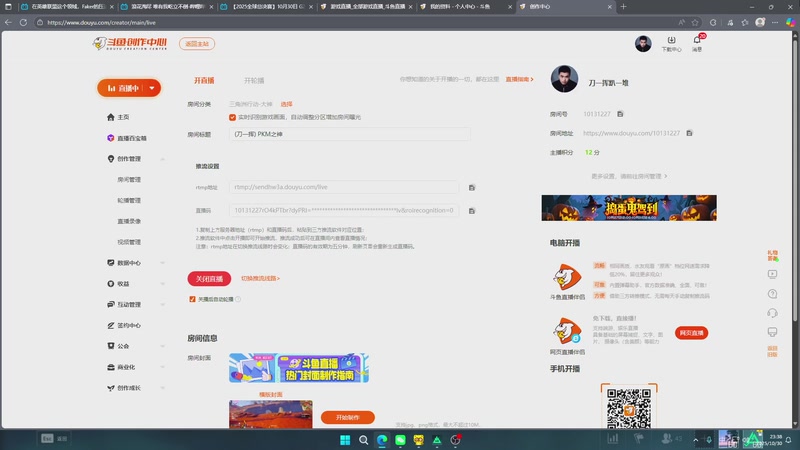Click the 开始制作 button

[347, 417]
